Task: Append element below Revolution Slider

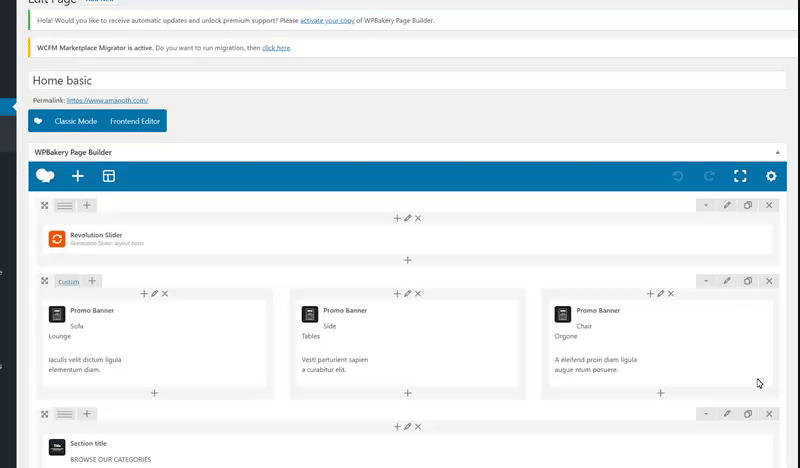Action: click(x=408, y=260)
